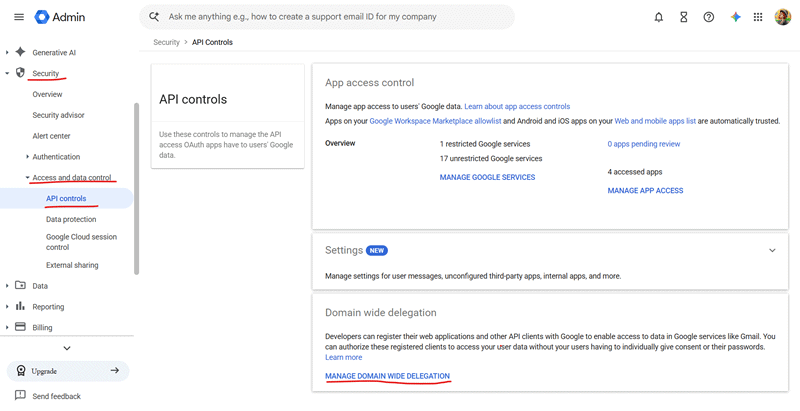This screenshot has width=800, height=411.
Task: Click the Billing card icon
Action: [x=20, y=326]
